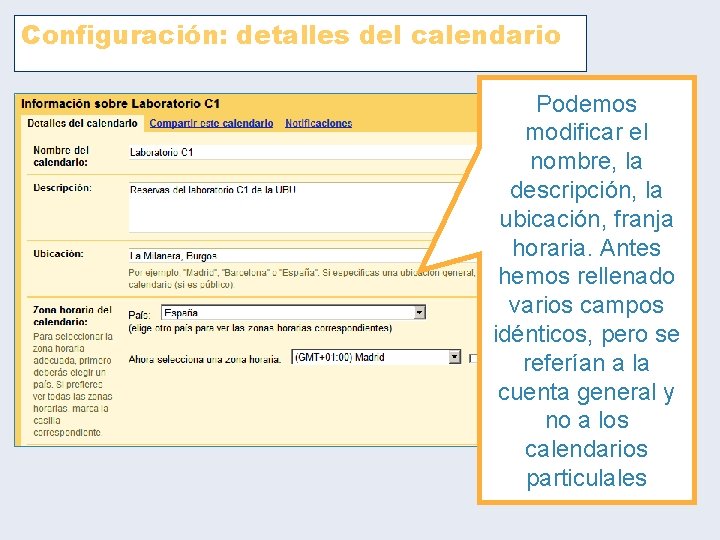The image size is (720, 540).
Task: Click the Nombre del calendario field
Action: 303,152
